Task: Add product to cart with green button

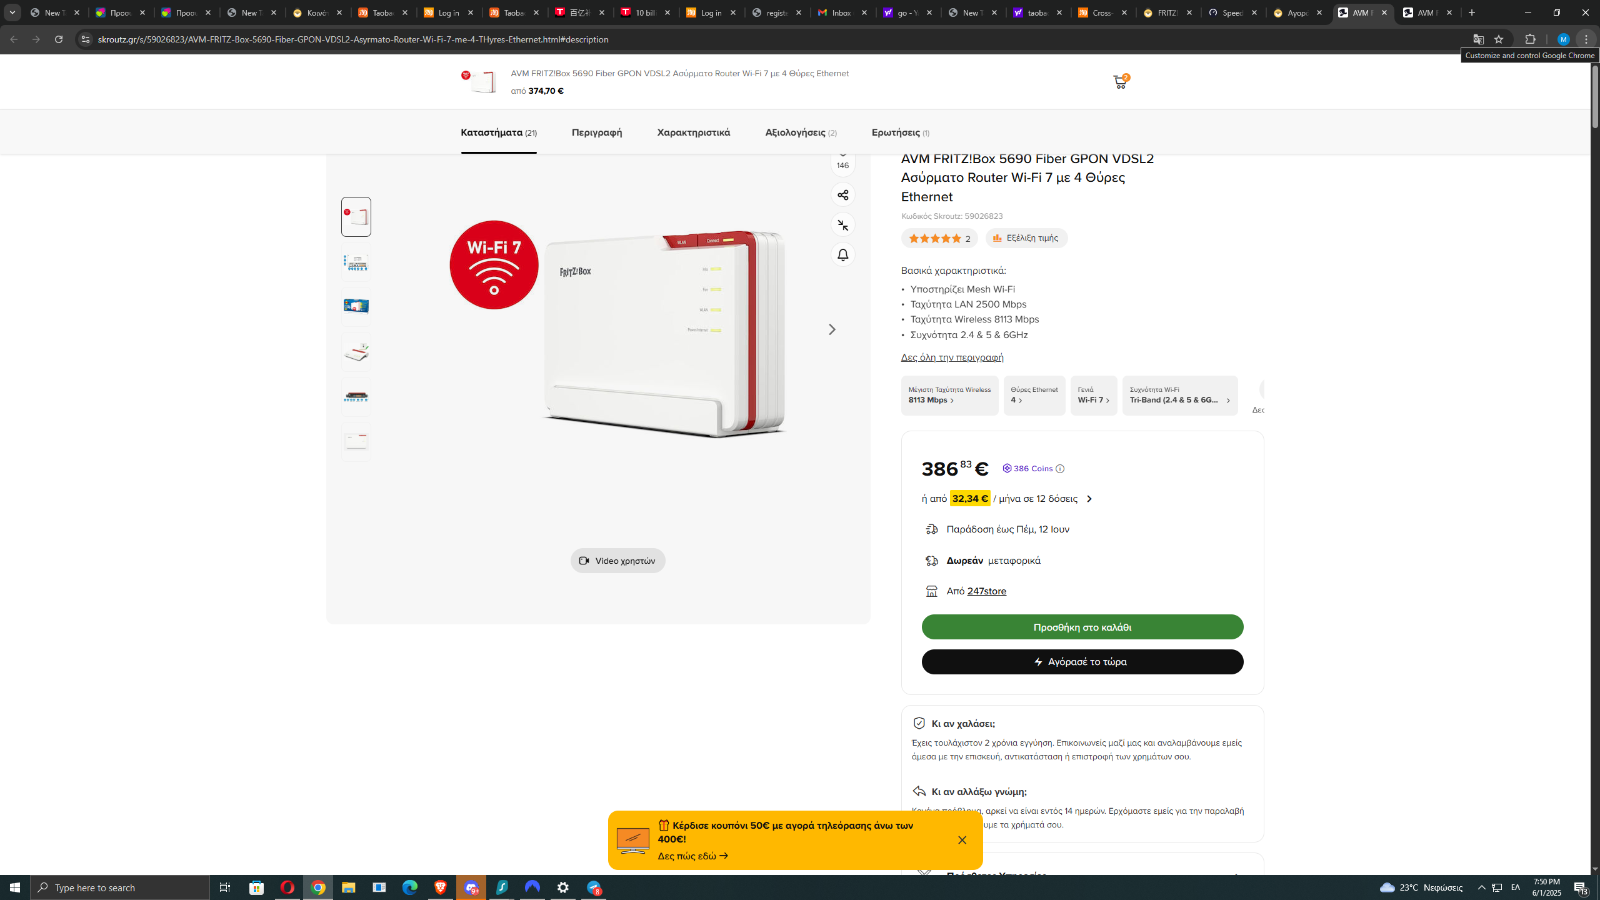Action: (x=1082, y=627)
